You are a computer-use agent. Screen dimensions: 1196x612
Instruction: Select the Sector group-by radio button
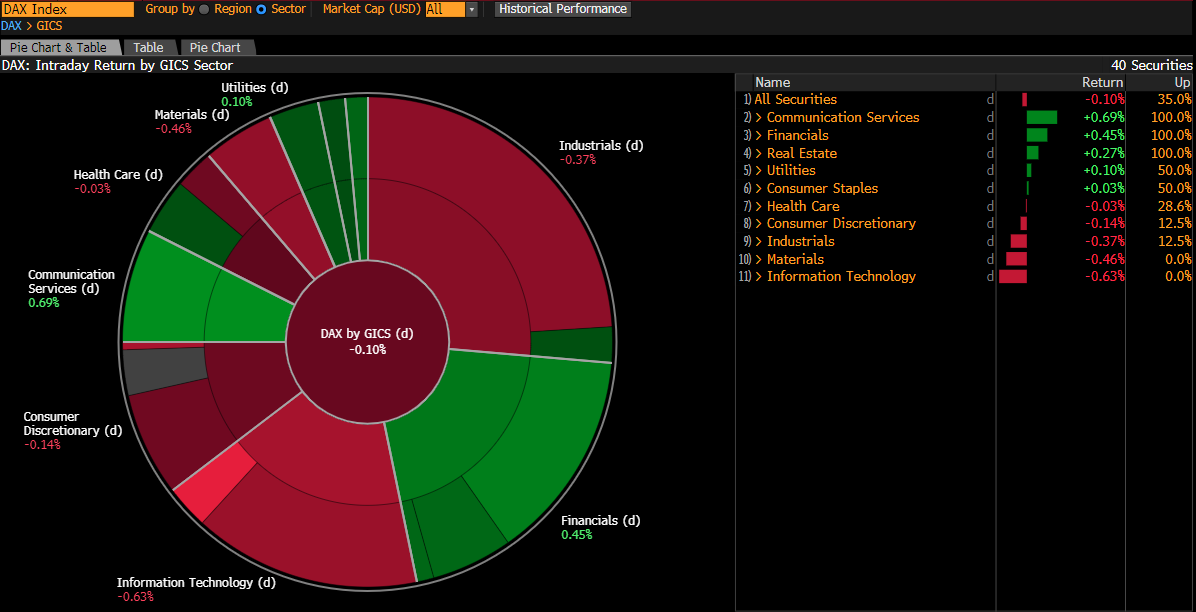pyautogui.click(x=262, y=9)
